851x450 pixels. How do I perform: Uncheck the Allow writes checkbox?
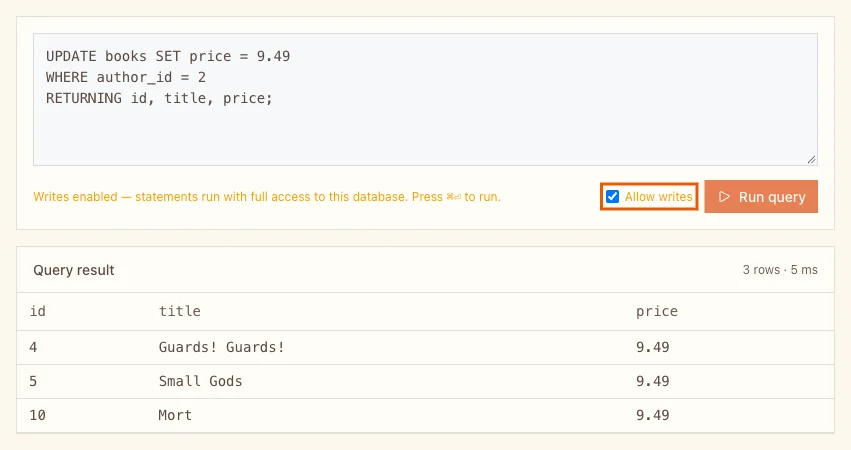click(x=612, y=197)
